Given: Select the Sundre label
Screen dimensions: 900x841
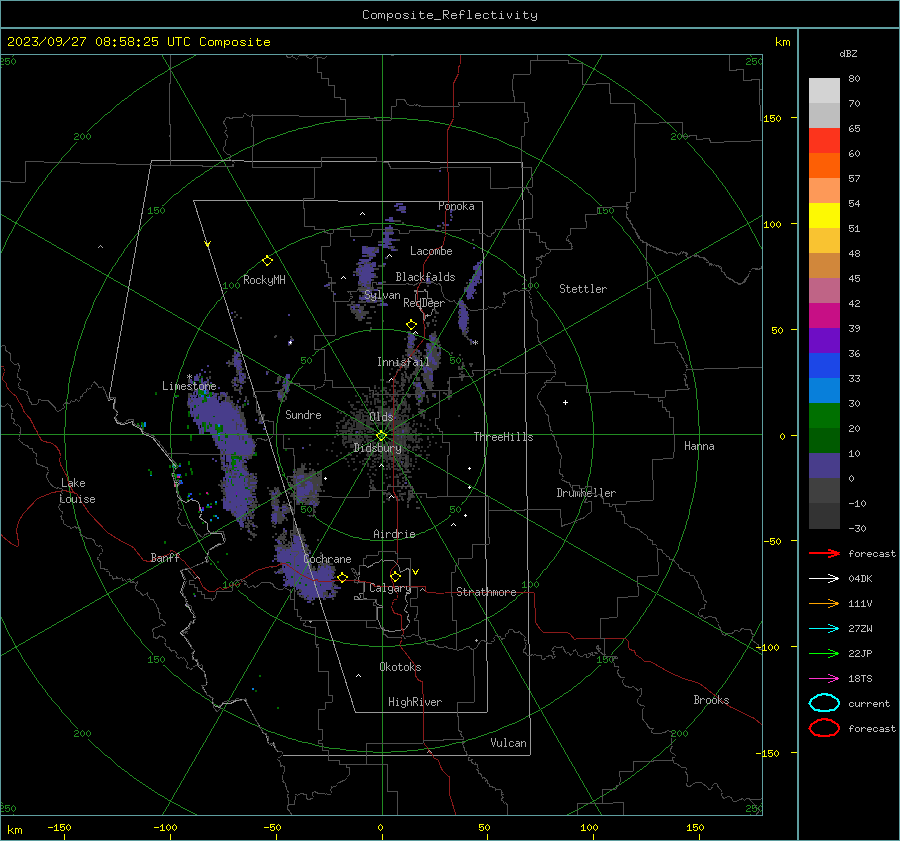Looking at the screenshot, I should 303,414.
